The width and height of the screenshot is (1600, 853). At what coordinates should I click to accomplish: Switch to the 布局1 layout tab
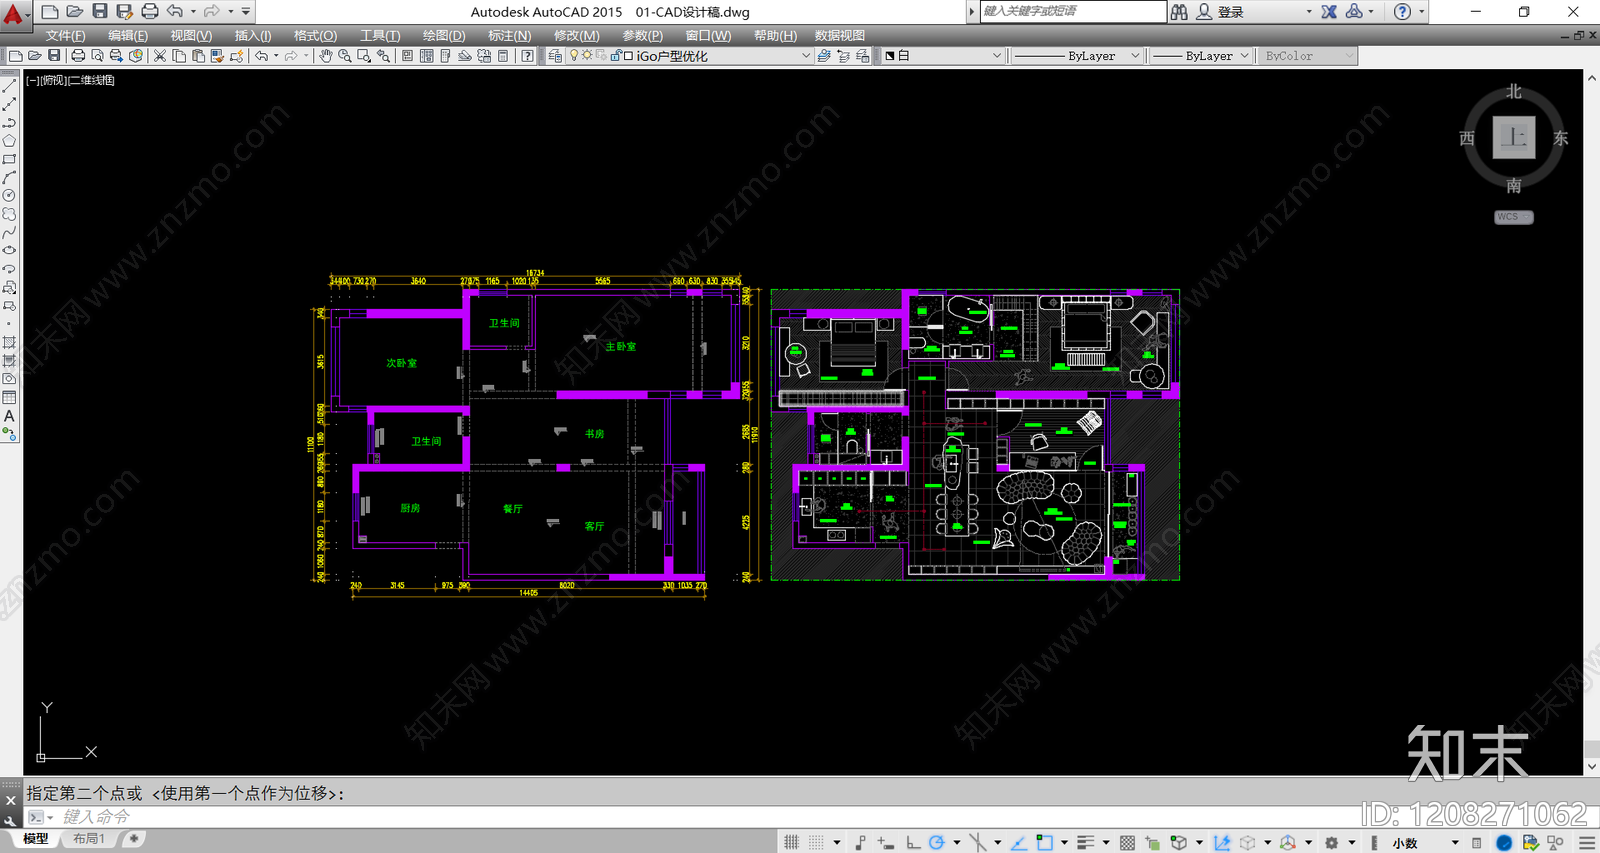tap(89, 839)
